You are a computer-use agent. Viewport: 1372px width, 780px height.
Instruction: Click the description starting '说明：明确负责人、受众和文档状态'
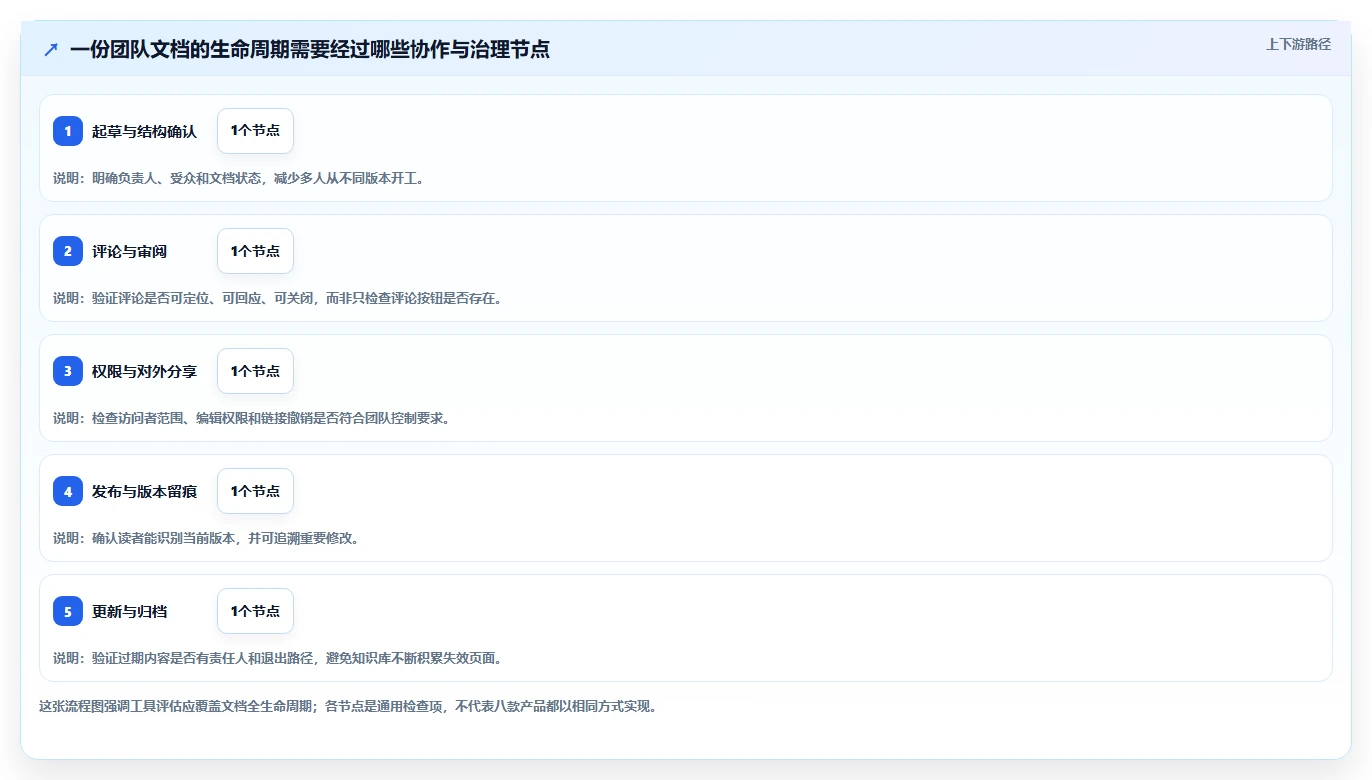[239, 178]
